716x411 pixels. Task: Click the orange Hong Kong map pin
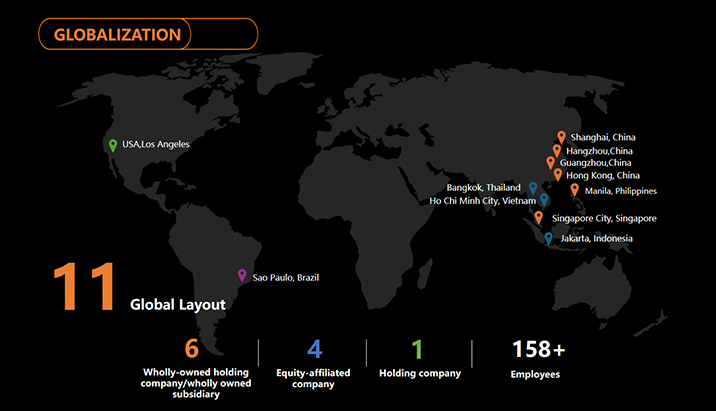tap(558, 174)
